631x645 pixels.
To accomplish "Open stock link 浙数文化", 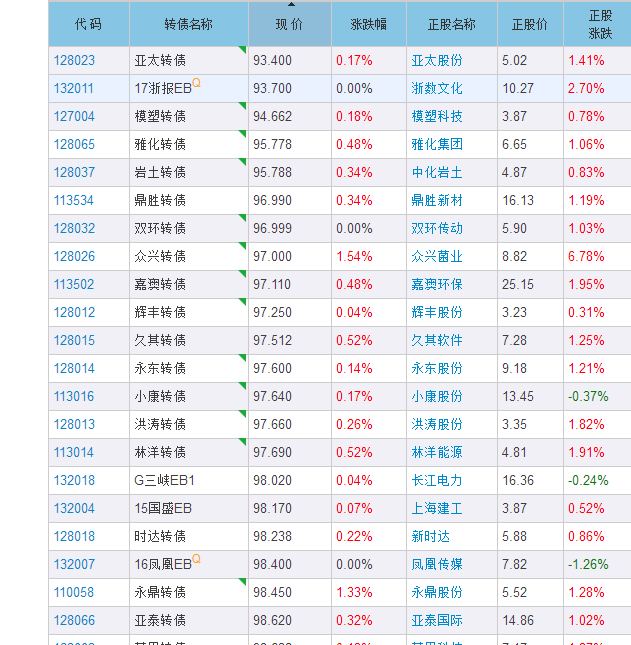I will [x=437, y=88].
